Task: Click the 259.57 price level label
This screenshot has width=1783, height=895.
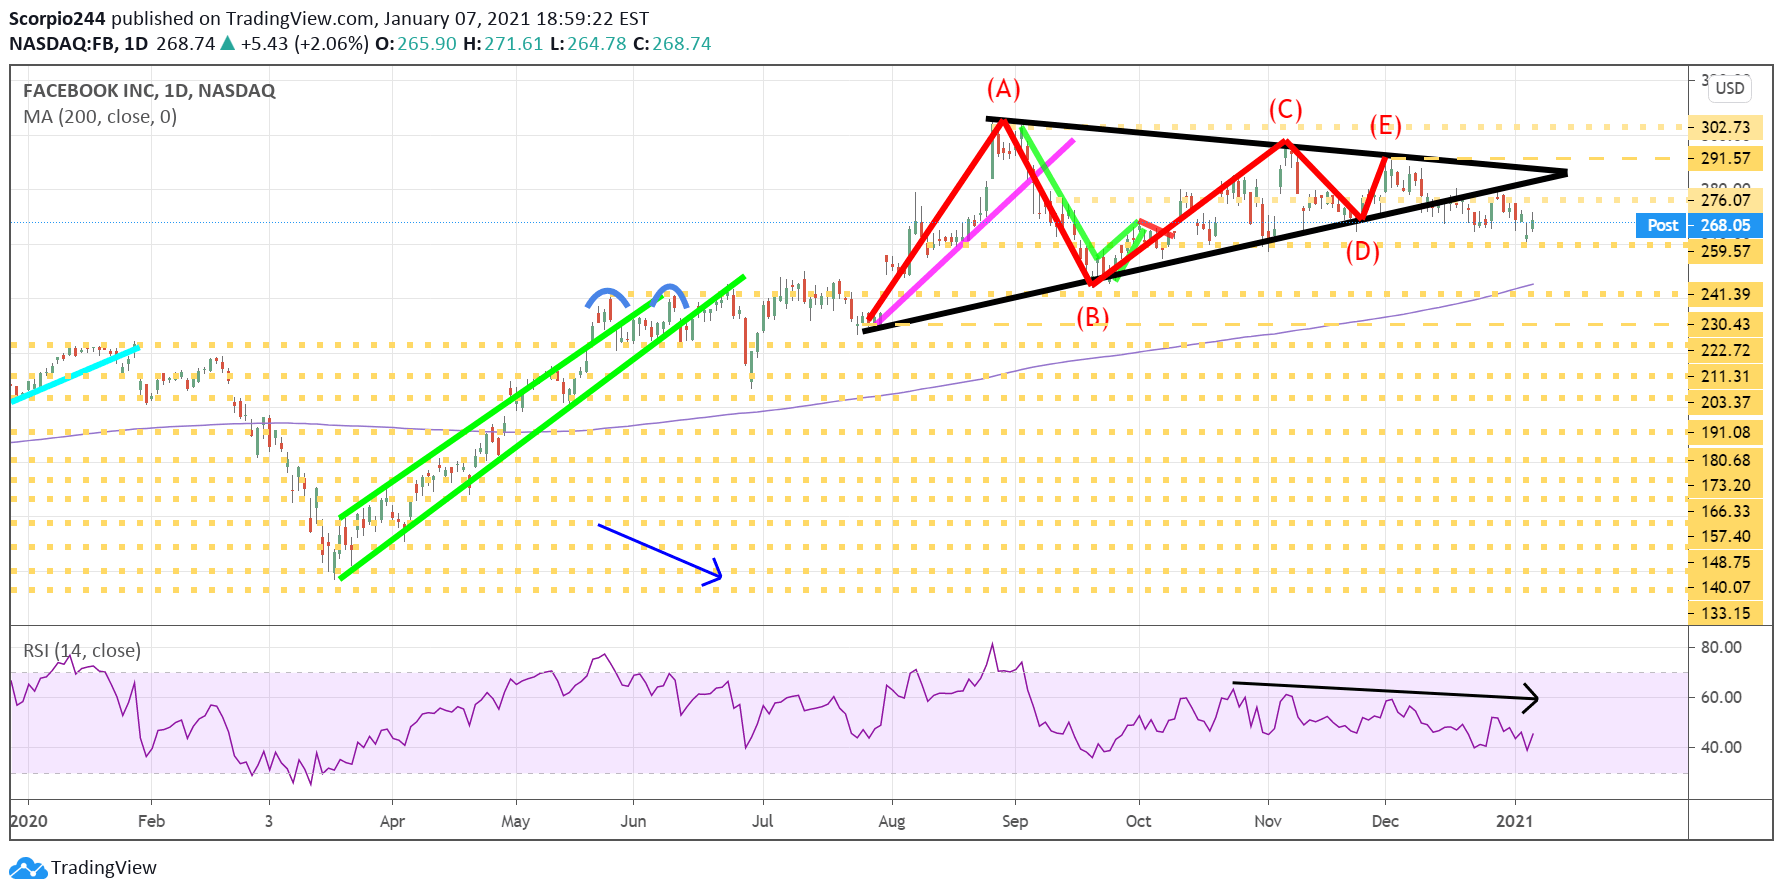Action: [1725, 251]
